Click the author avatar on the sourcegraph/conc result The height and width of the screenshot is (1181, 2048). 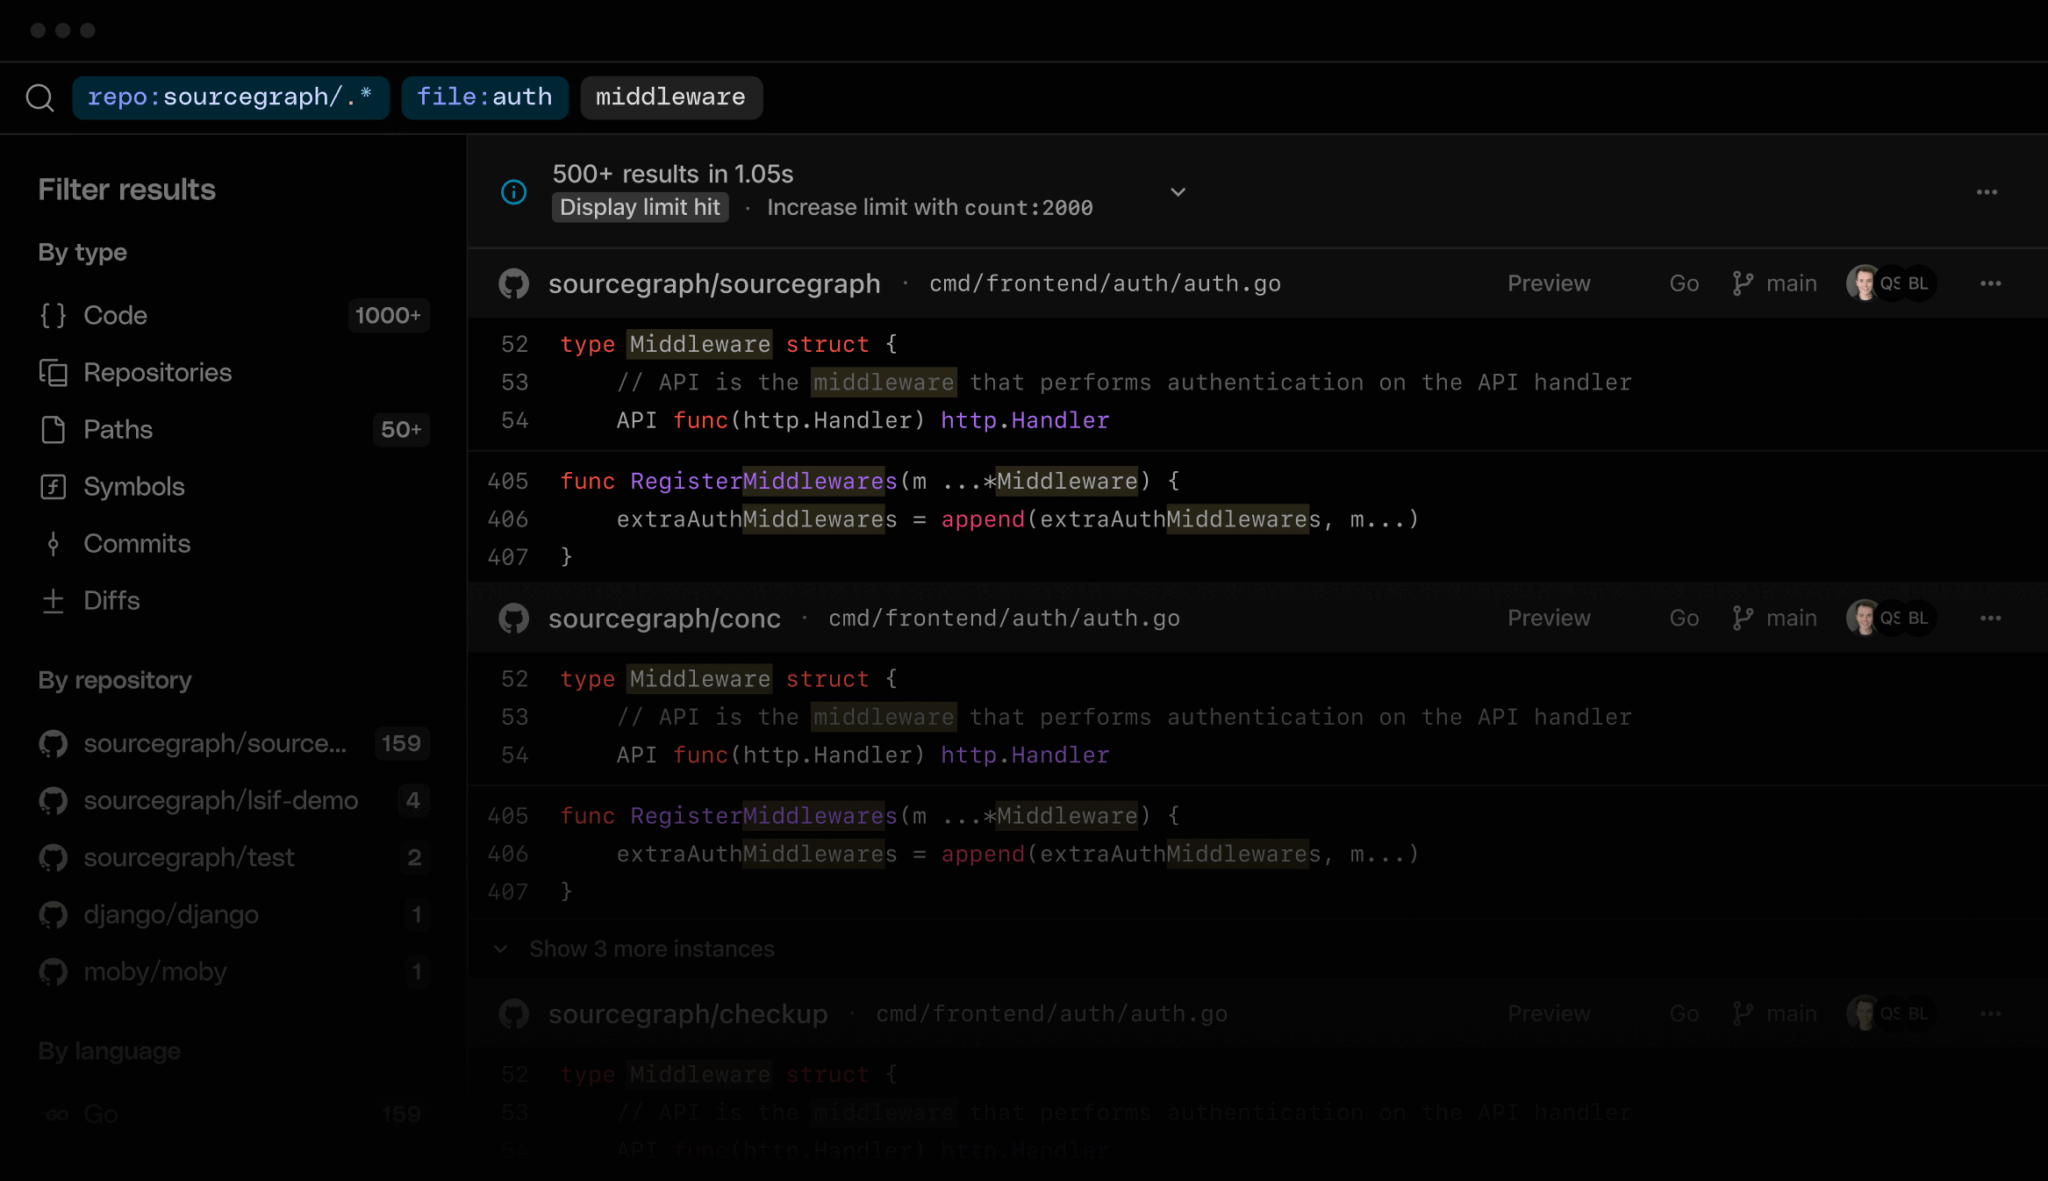point(1864,618)
